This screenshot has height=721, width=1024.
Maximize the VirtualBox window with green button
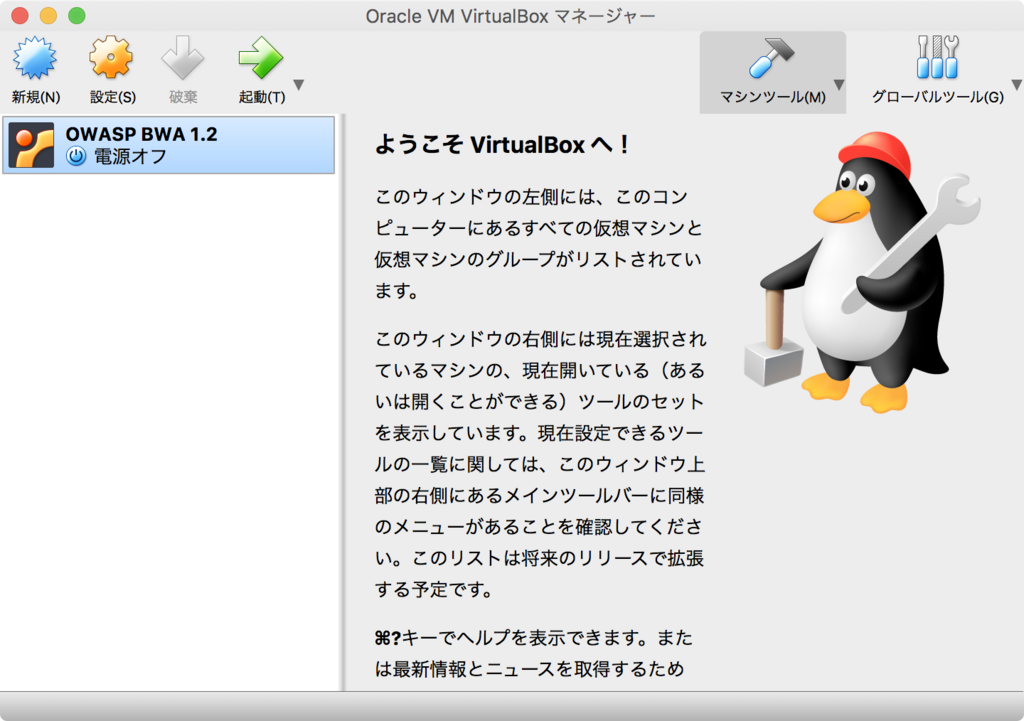pos(77,16)
